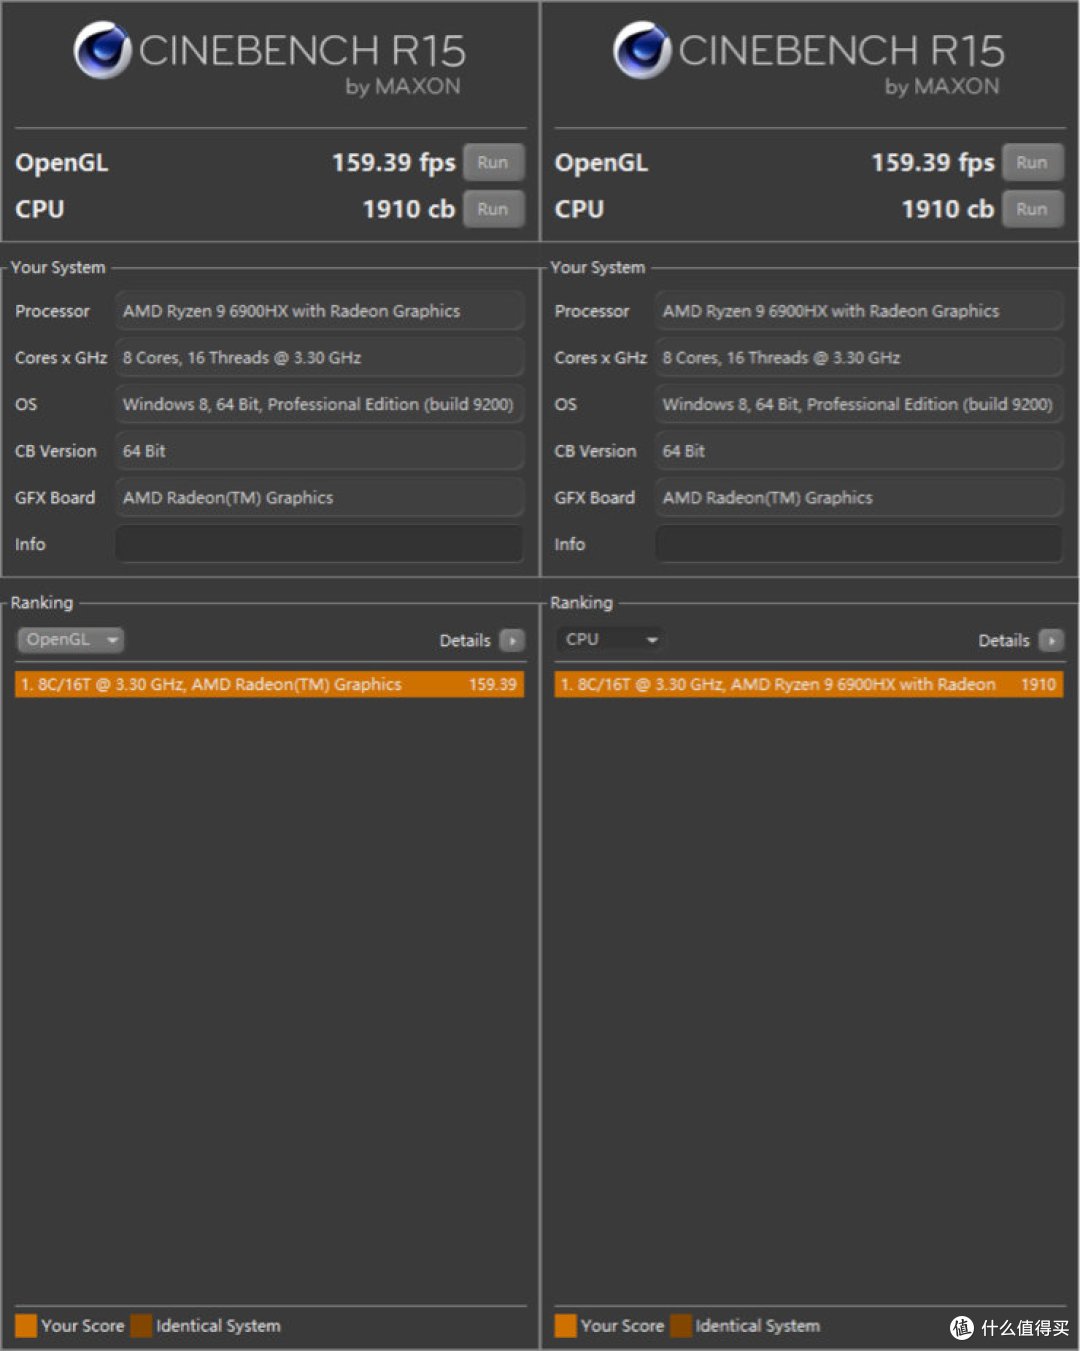Click the Details arrow icon in right Ranking bar
The image size is (1080, 1351).
[1051, 640]
